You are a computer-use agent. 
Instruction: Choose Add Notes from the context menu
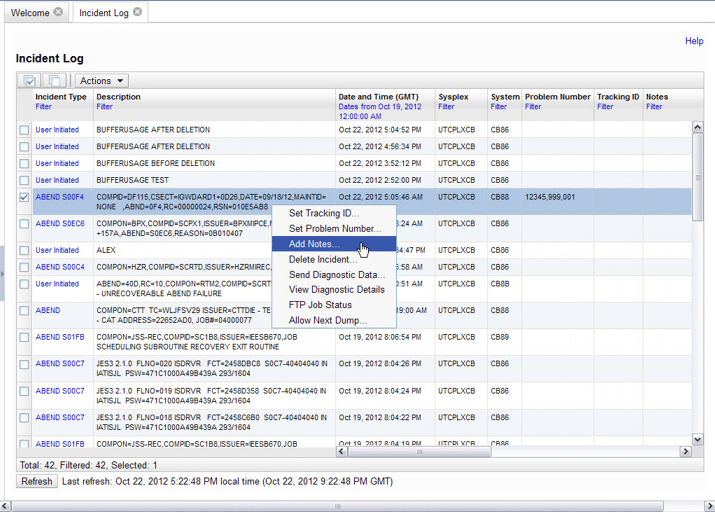pyautogui.click(x=314, y=244)
